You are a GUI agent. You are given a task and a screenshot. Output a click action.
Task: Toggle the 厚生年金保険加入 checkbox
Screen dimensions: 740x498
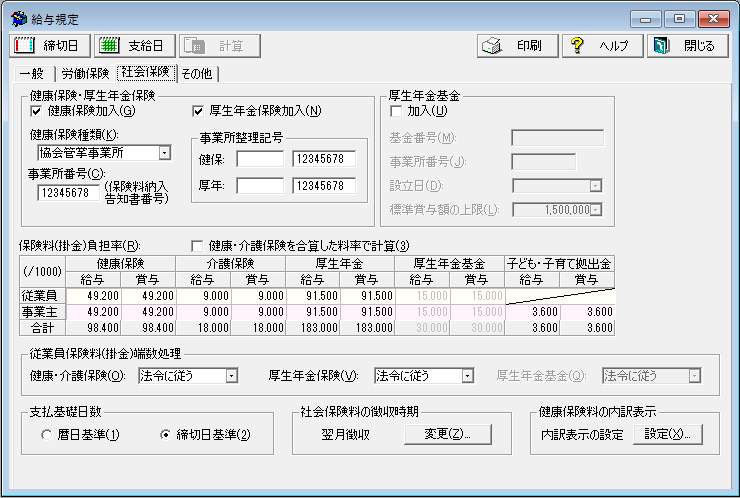click(x=198, y=111)
